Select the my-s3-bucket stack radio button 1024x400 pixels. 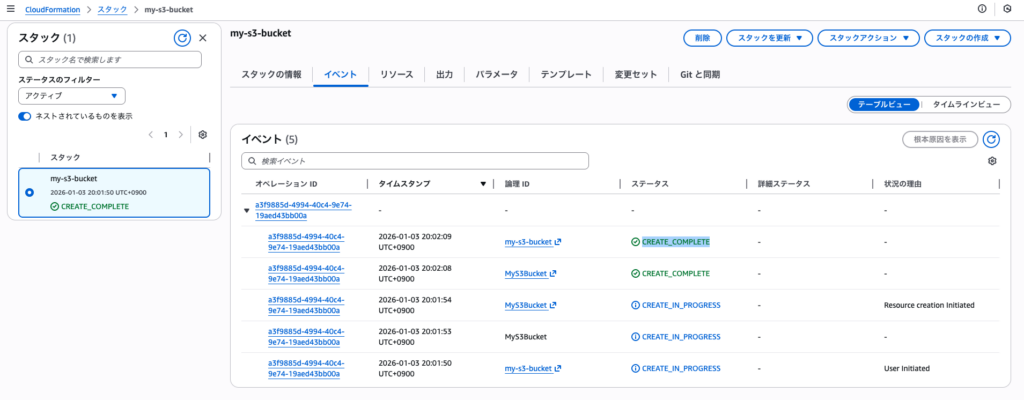point(29,192)
